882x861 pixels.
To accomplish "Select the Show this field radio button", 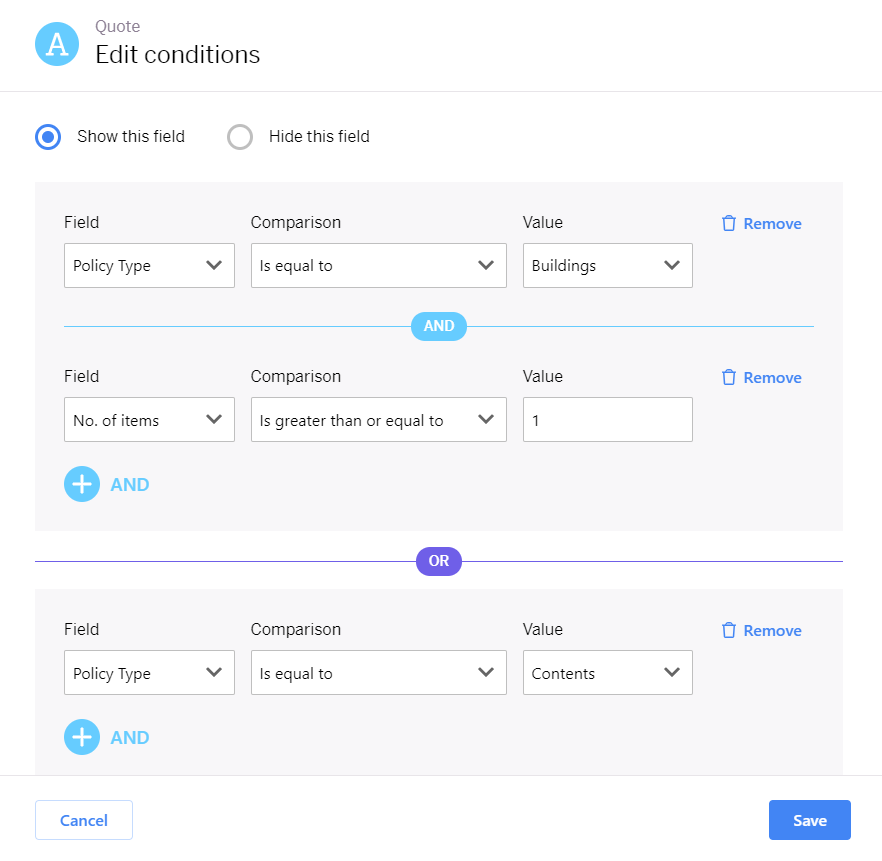I will (x=48, y=137).
